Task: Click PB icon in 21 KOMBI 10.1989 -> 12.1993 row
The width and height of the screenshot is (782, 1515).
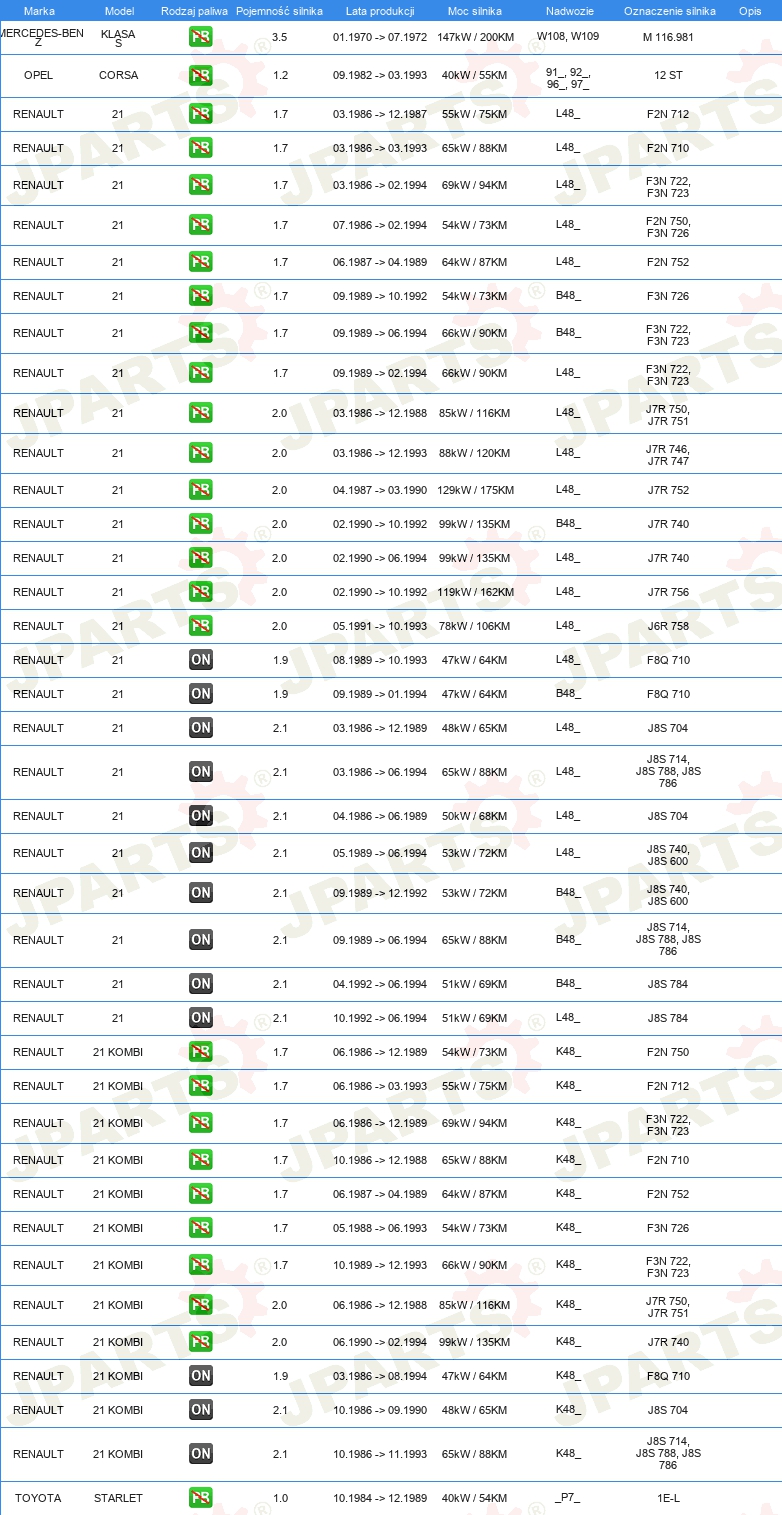Action: point(200,1265)
